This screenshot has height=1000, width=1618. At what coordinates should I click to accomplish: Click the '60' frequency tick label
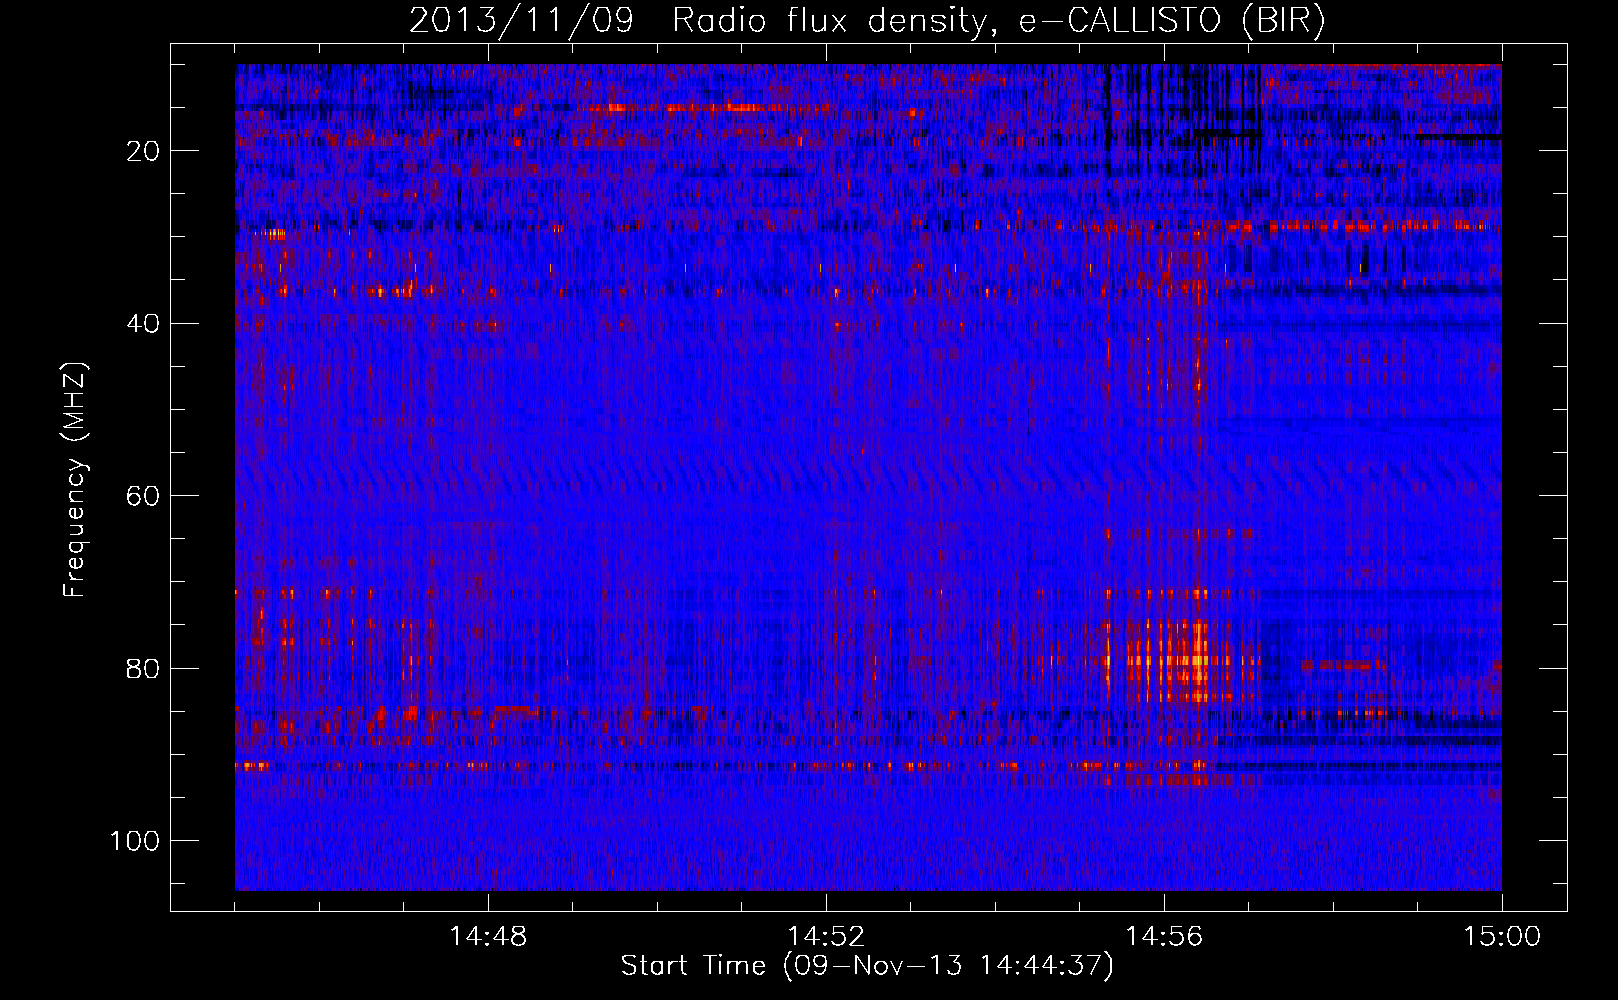click(143, 497)
